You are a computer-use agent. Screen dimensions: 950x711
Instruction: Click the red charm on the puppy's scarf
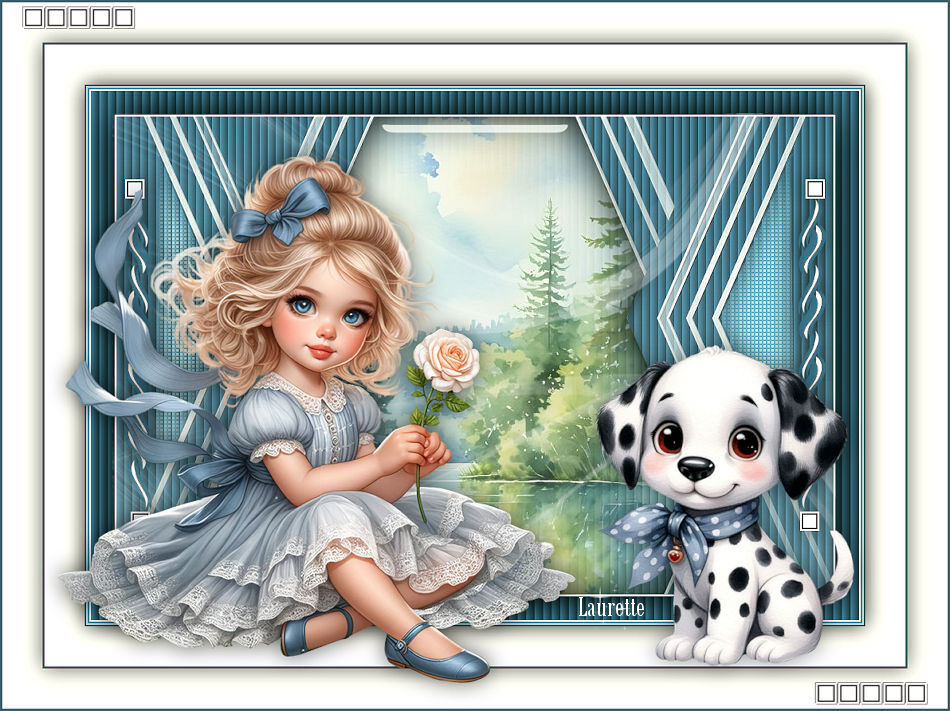(x=676, y=553)
